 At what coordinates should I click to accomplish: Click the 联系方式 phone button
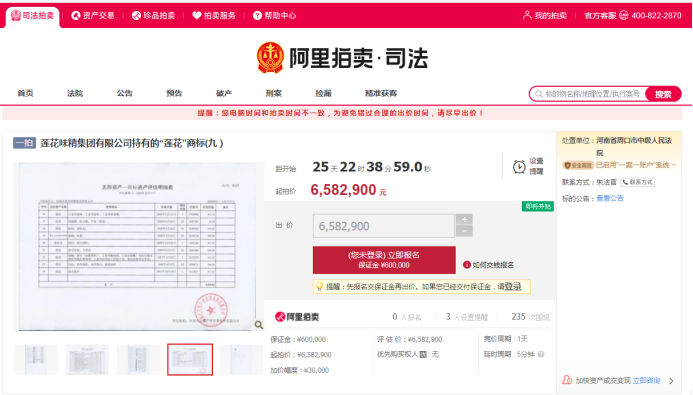tap(637, 182)
